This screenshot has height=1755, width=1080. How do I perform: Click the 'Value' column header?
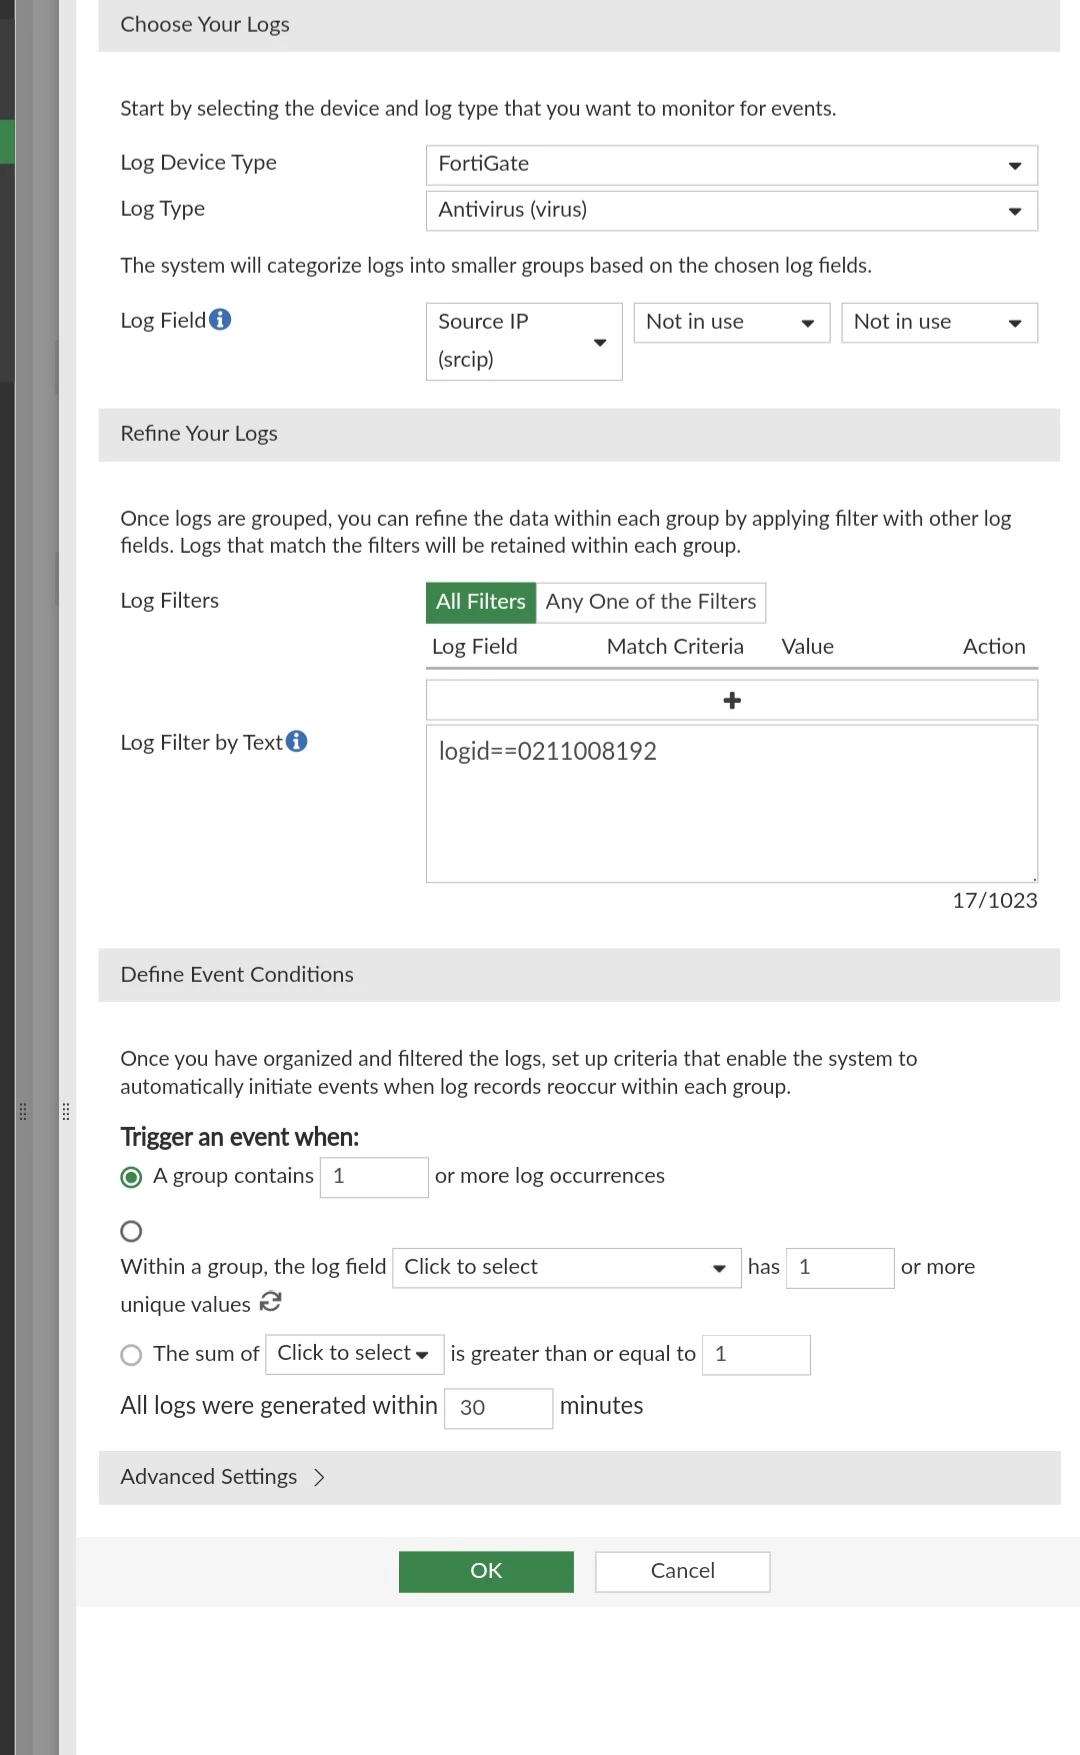click(x=808, y=647)
